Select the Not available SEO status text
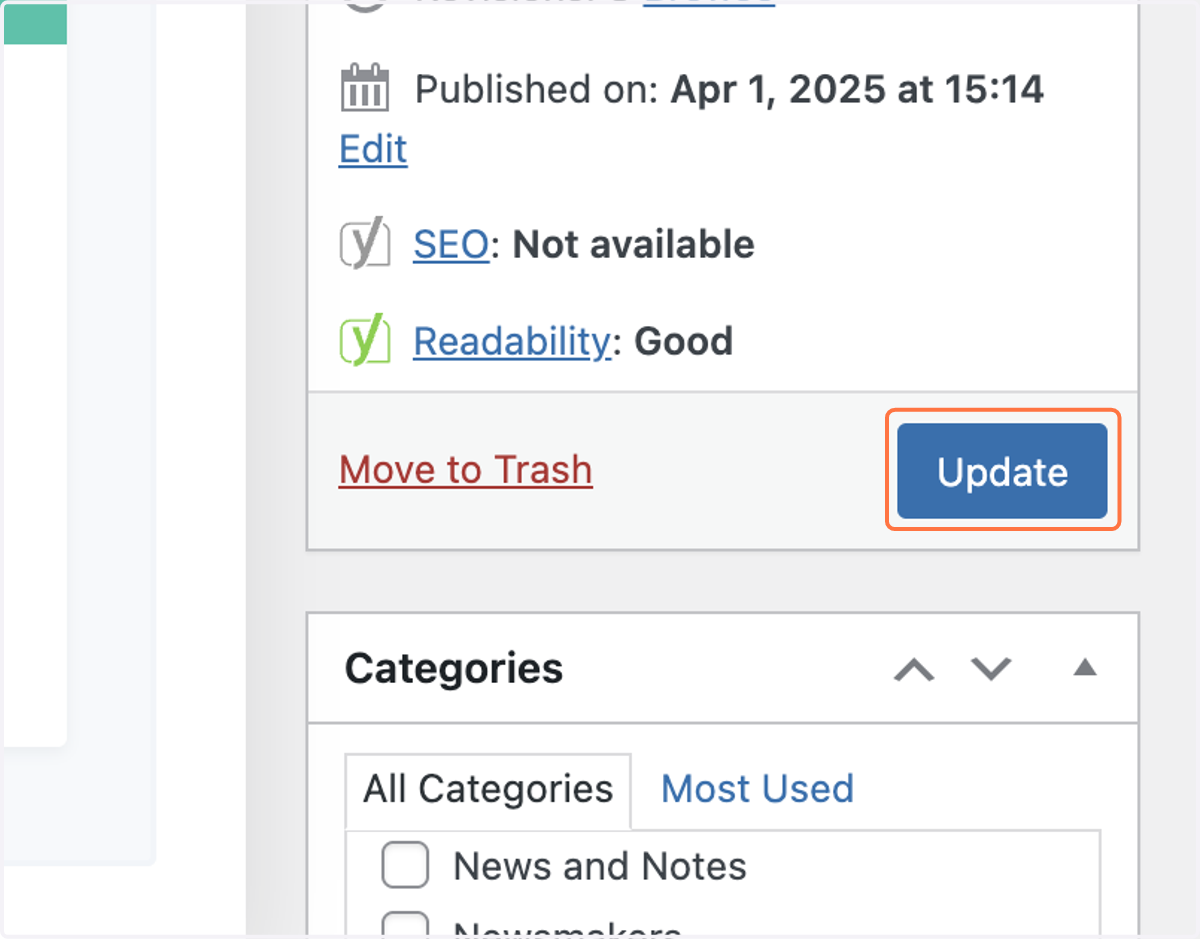Image resolution: width=1200 pixels, height=939 pixels. point(634,244)
